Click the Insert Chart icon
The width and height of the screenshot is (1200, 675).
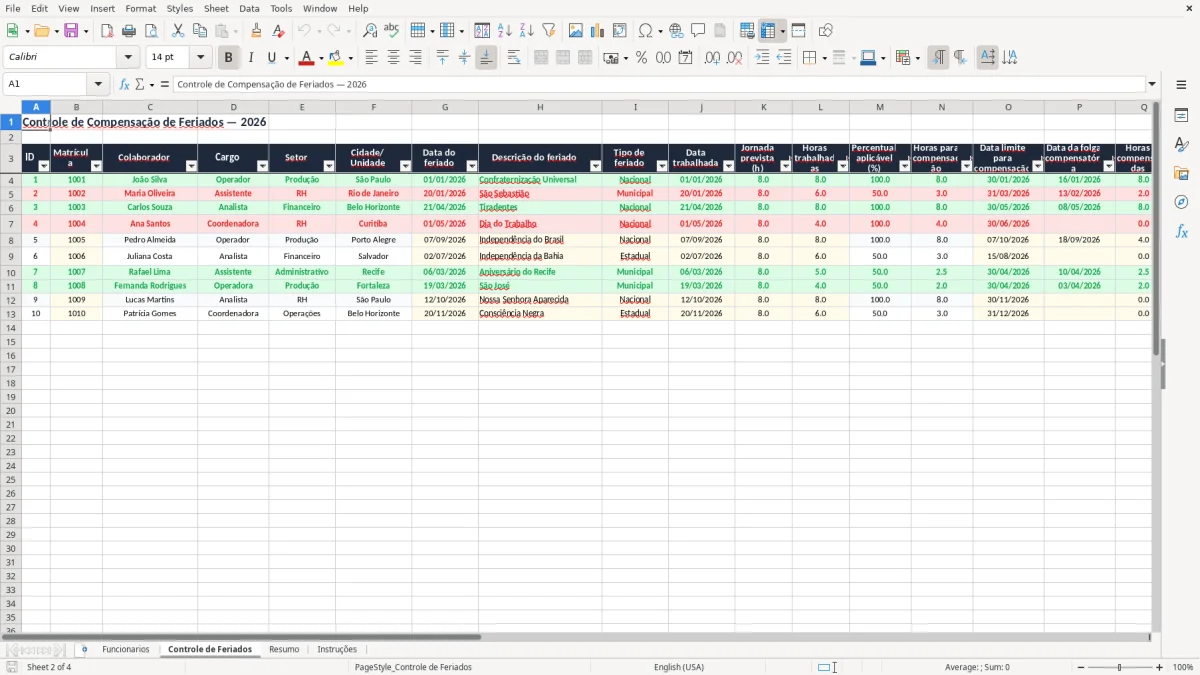[598, 31]
